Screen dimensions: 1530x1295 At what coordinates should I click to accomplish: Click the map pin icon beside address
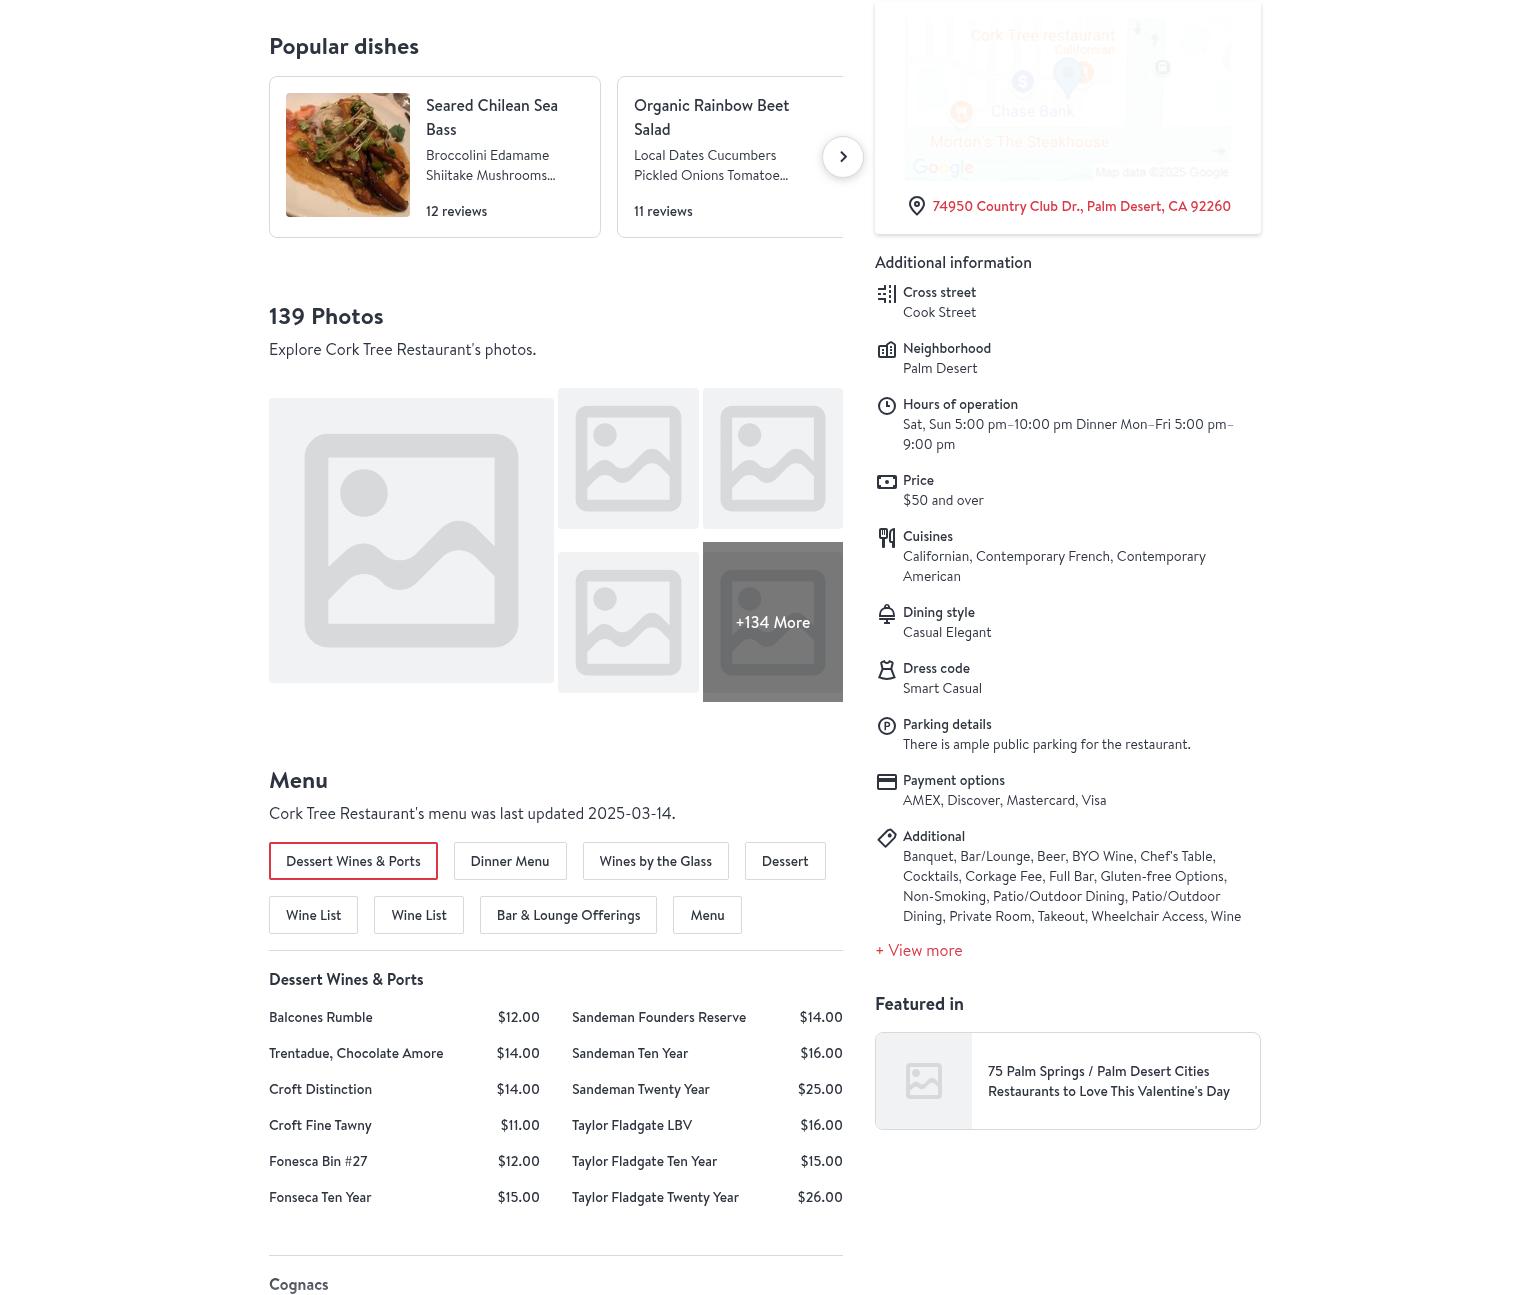click(x=916, y=206)
